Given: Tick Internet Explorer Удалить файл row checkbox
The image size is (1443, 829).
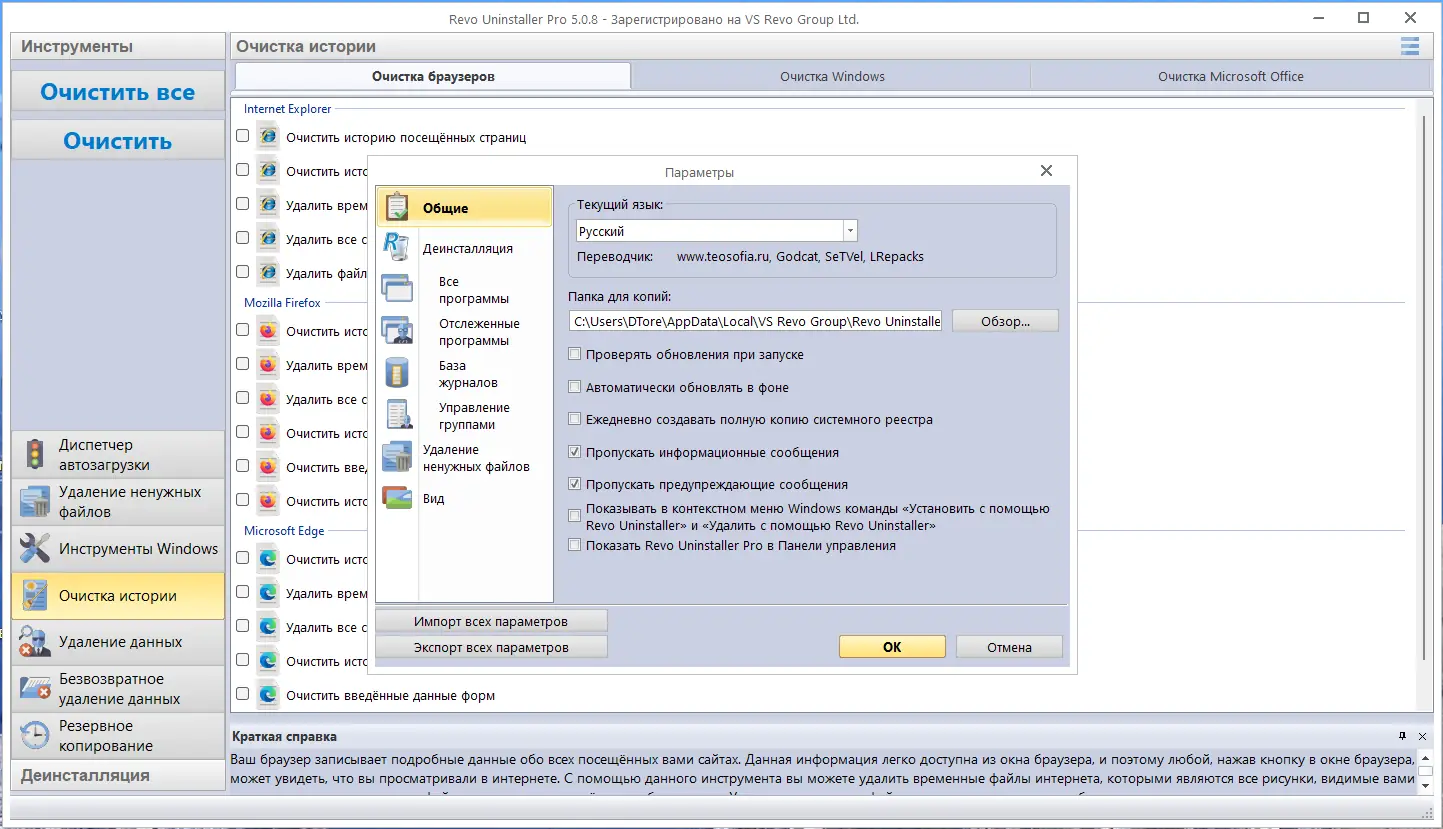Looking at the screenshot, I should [x=242, y=272].
